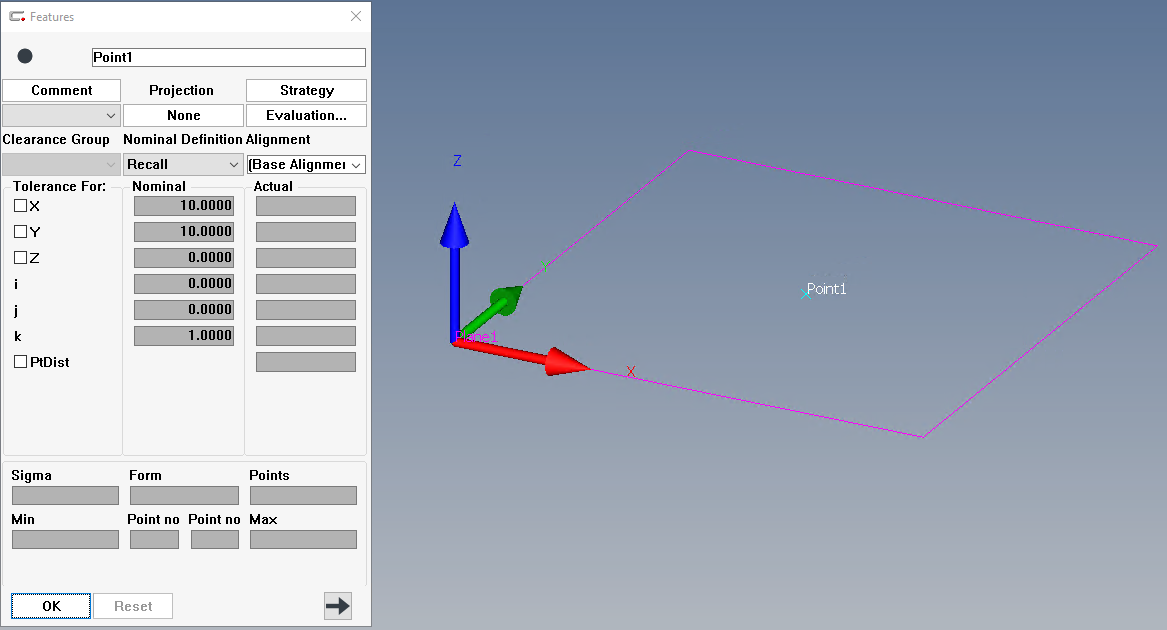1167x630 pixels.
Task: Click the right arrow next button
Action: coord(338,606)
